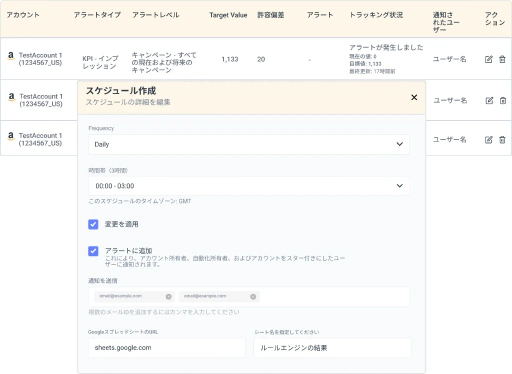Screen dimensions: 512x374
Task: Click the sheet name field ルールエンジンの結果
Action: [332, 348]
